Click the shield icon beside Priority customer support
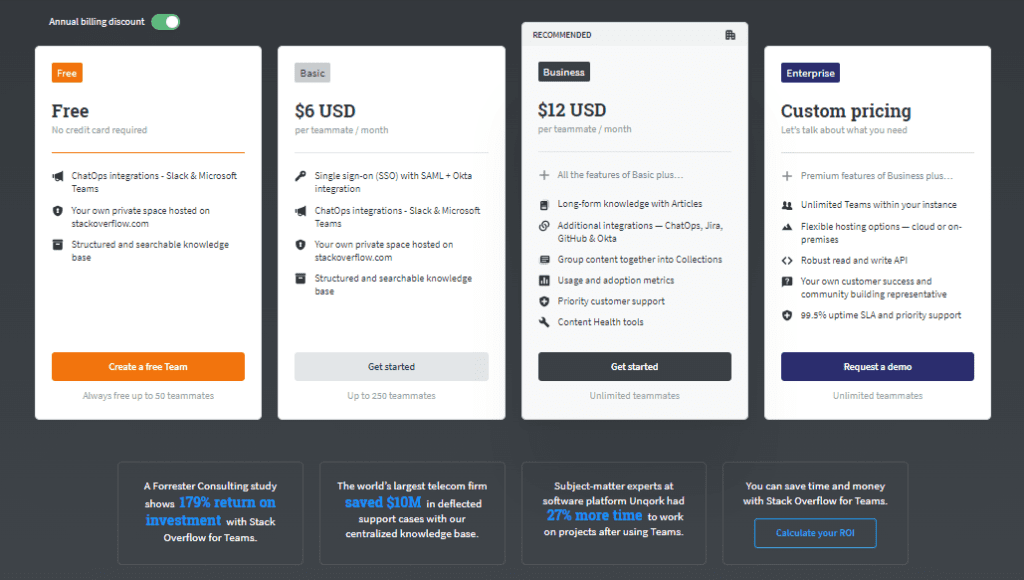1024x580 pixels. coord(544,301)
